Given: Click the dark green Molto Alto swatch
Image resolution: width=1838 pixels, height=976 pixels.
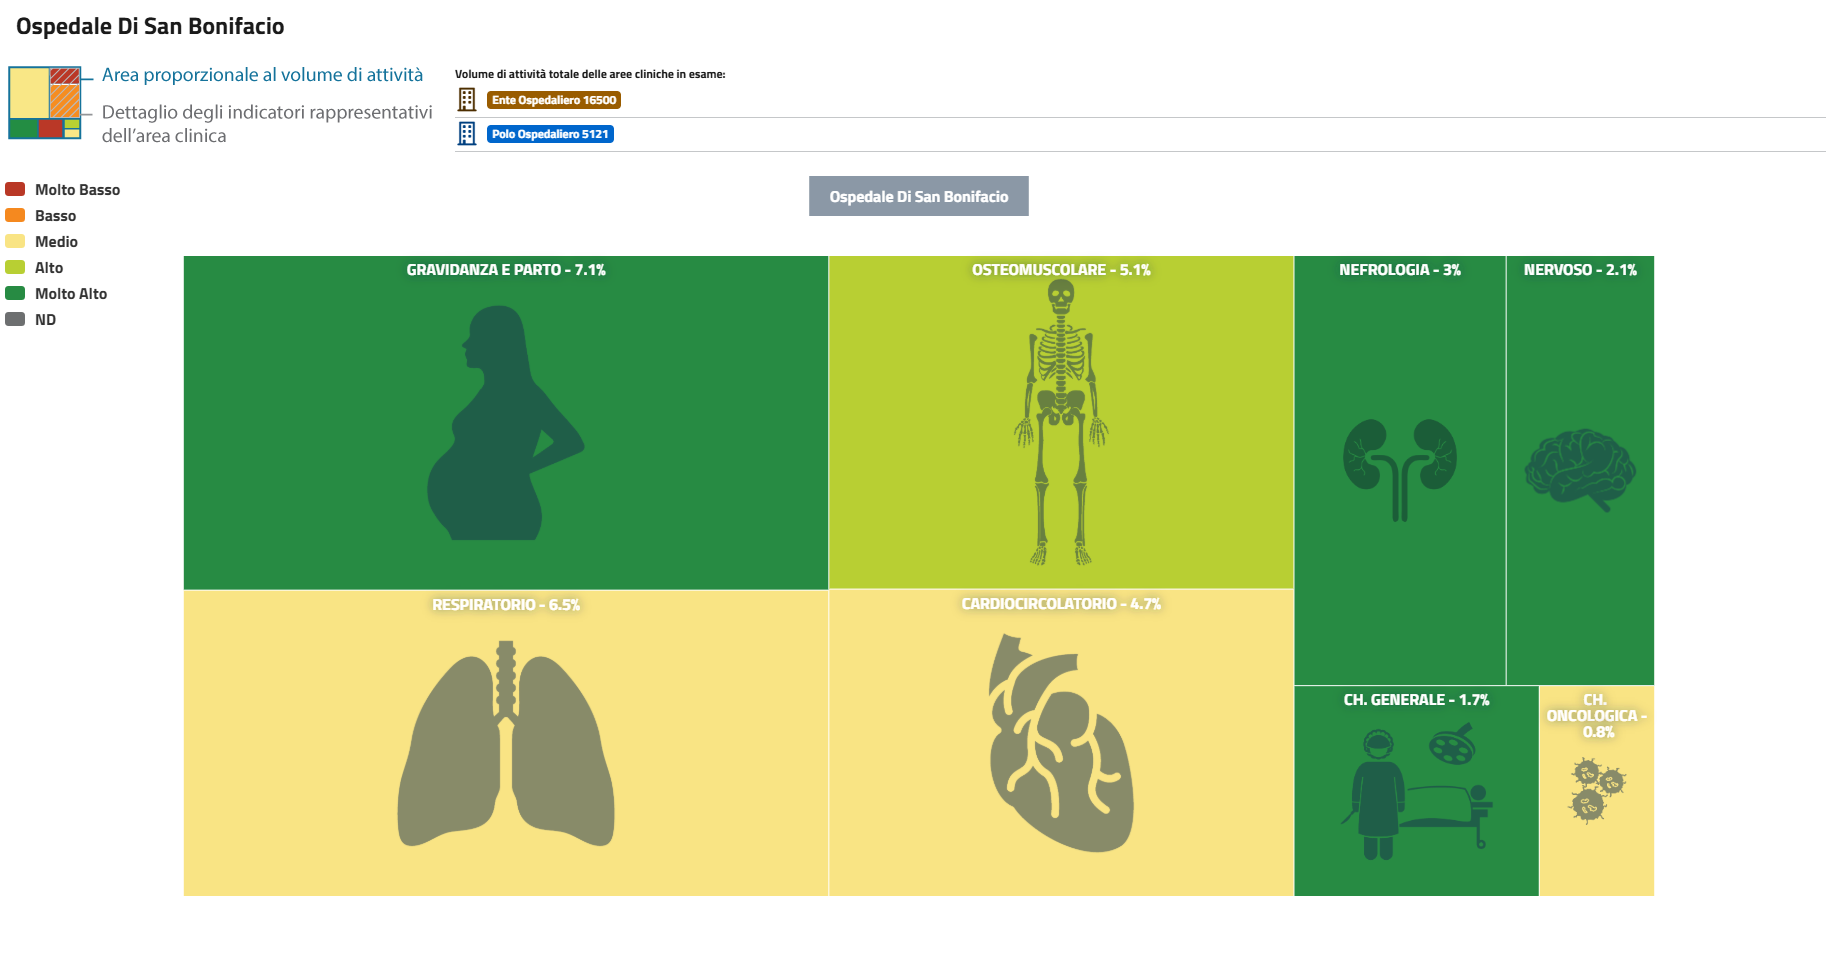Looking at the screenshot, I should [x=15, y=293].
